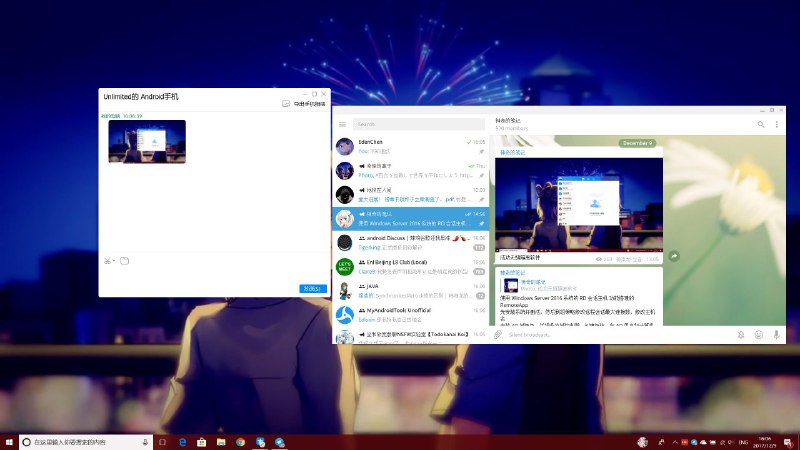Click EdenChen's avatar picture
The width and height of the screenshot is (800, 450).
coord(345,147)
